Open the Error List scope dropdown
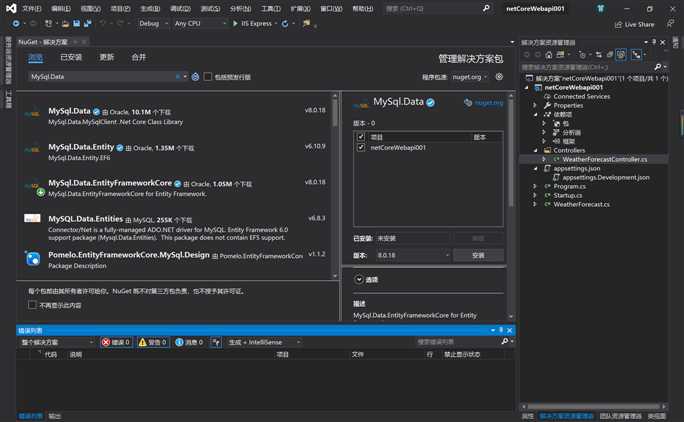 point(57,342)
